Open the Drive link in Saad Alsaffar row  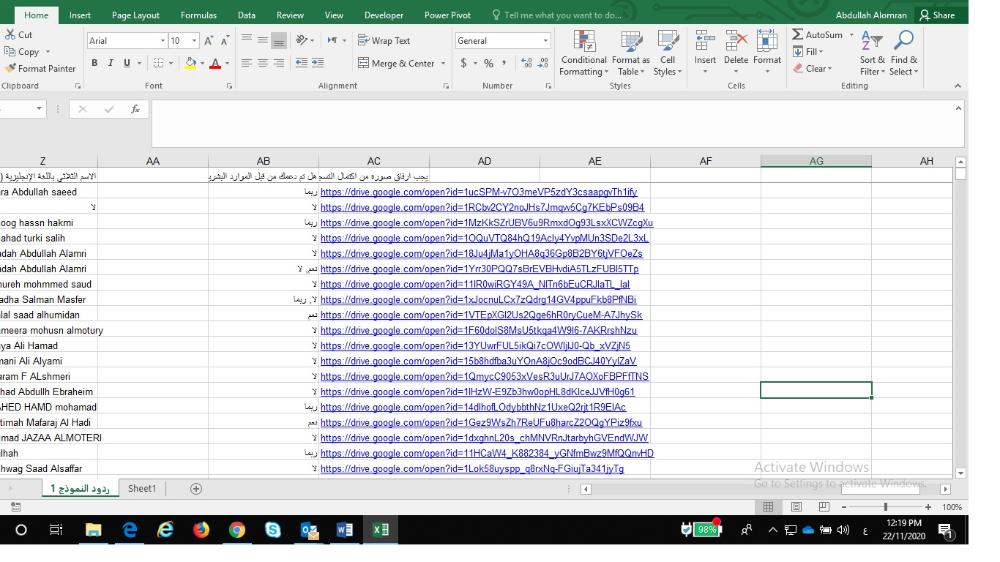(x=472, y=469)
